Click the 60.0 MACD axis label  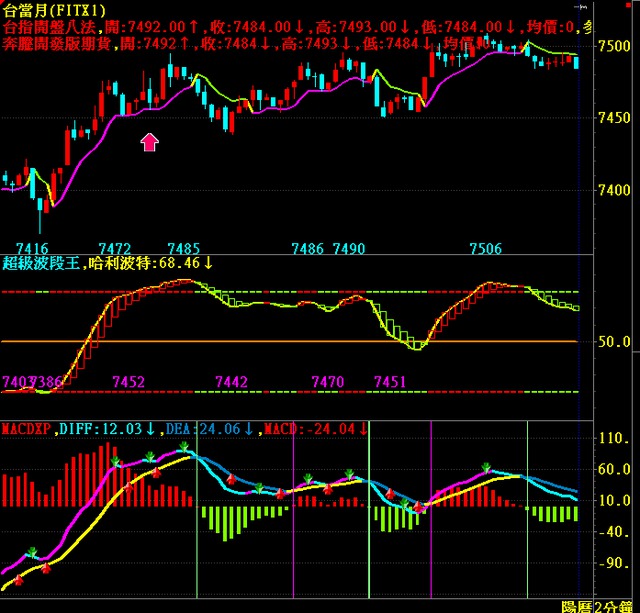click(614, 469)
